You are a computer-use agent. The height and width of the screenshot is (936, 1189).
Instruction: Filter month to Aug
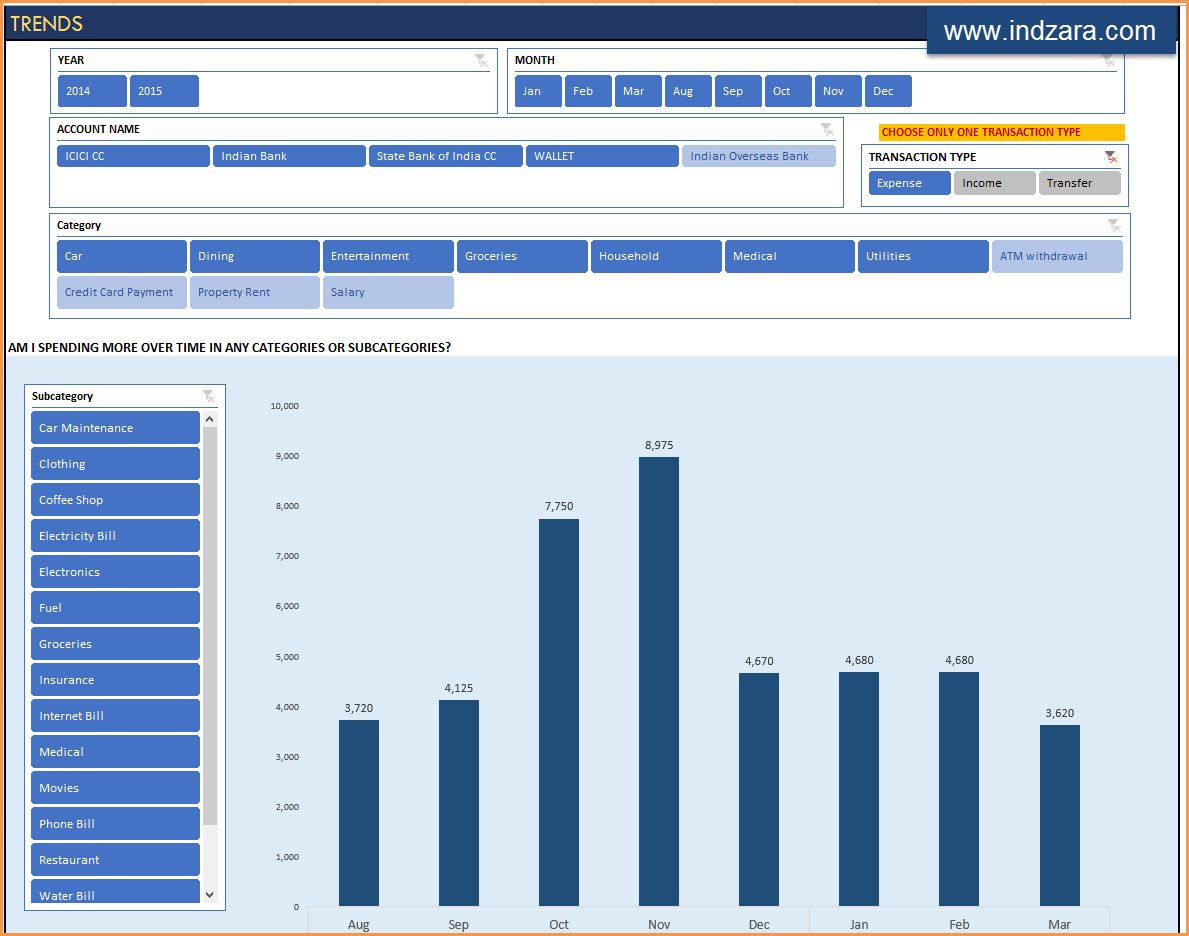pyautogui.click(x=687, y=91)
